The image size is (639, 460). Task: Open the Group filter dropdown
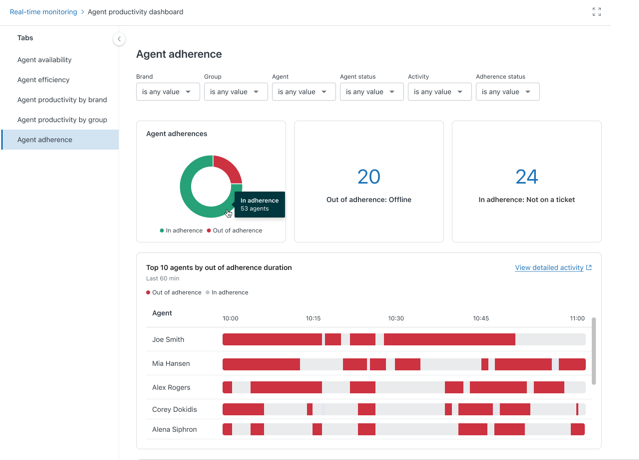pos(235,92)
